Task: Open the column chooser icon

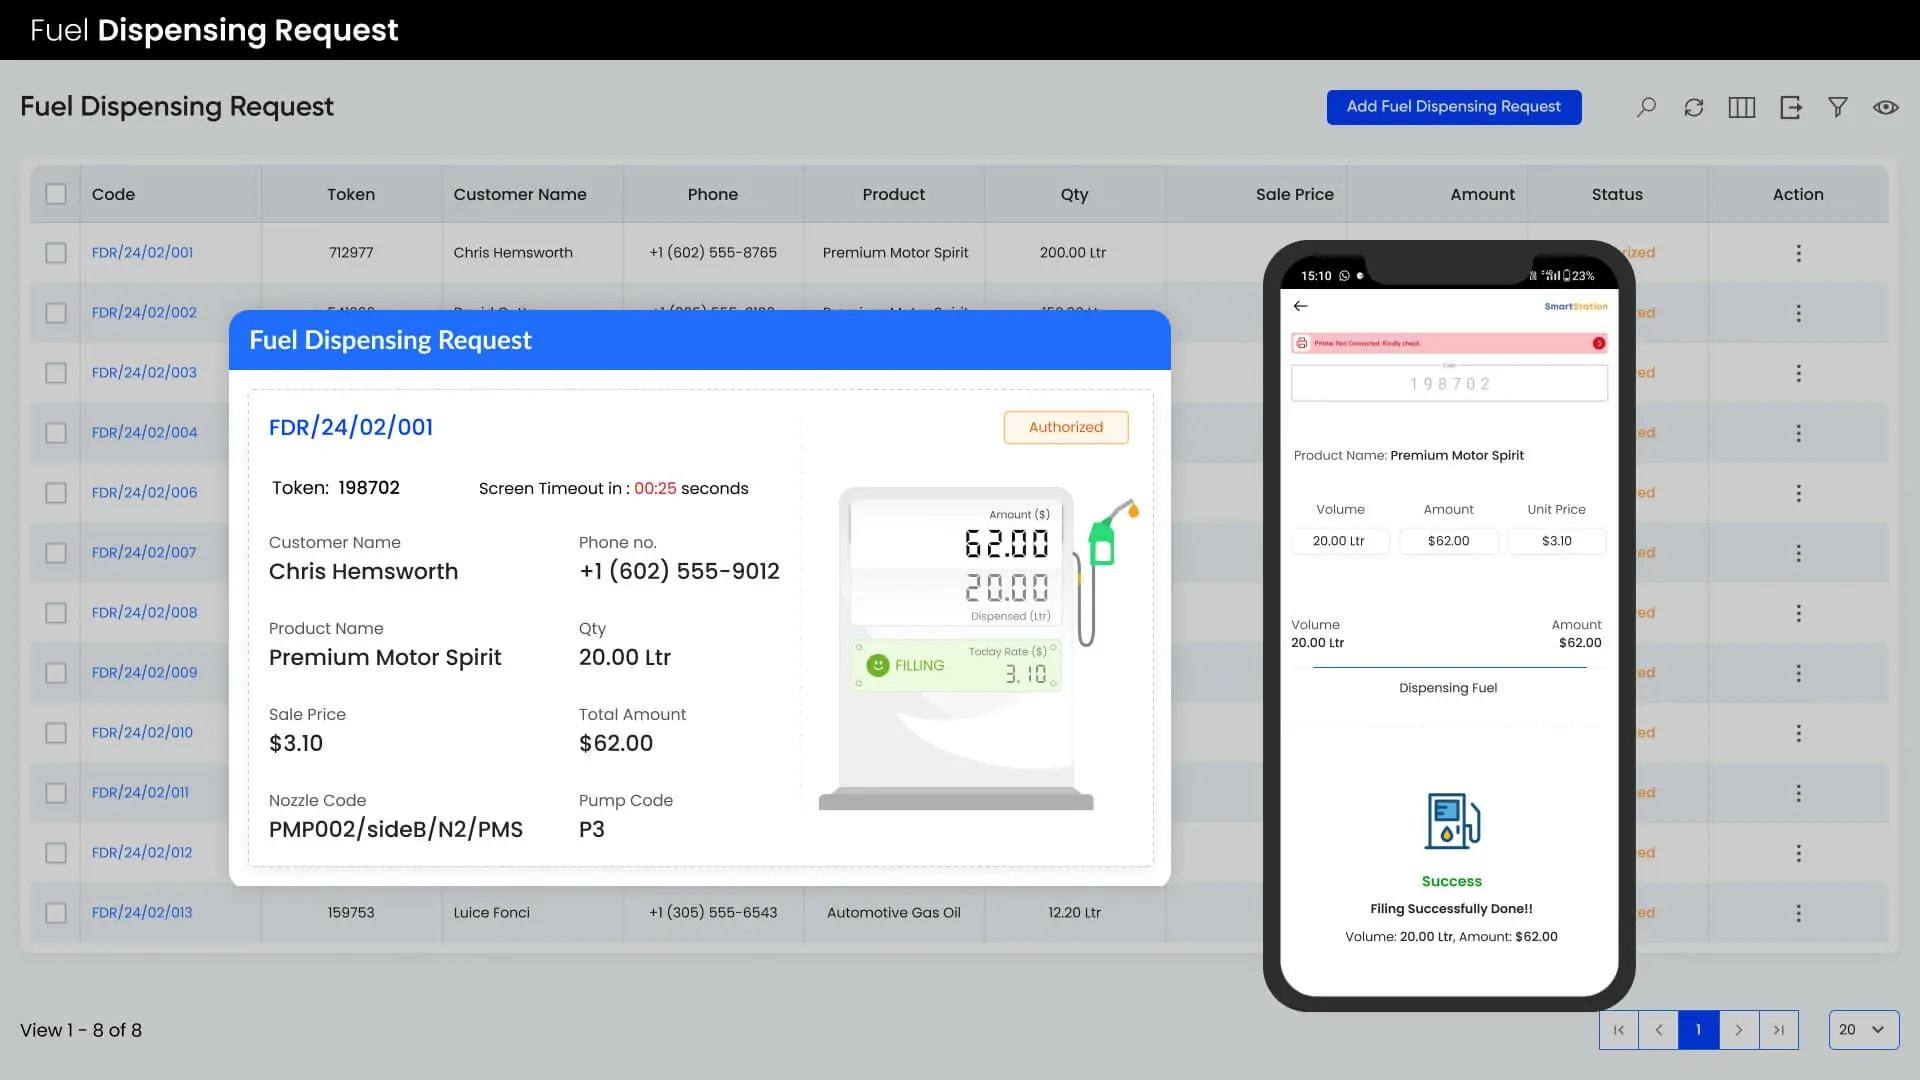Action: click(1741, 107)
